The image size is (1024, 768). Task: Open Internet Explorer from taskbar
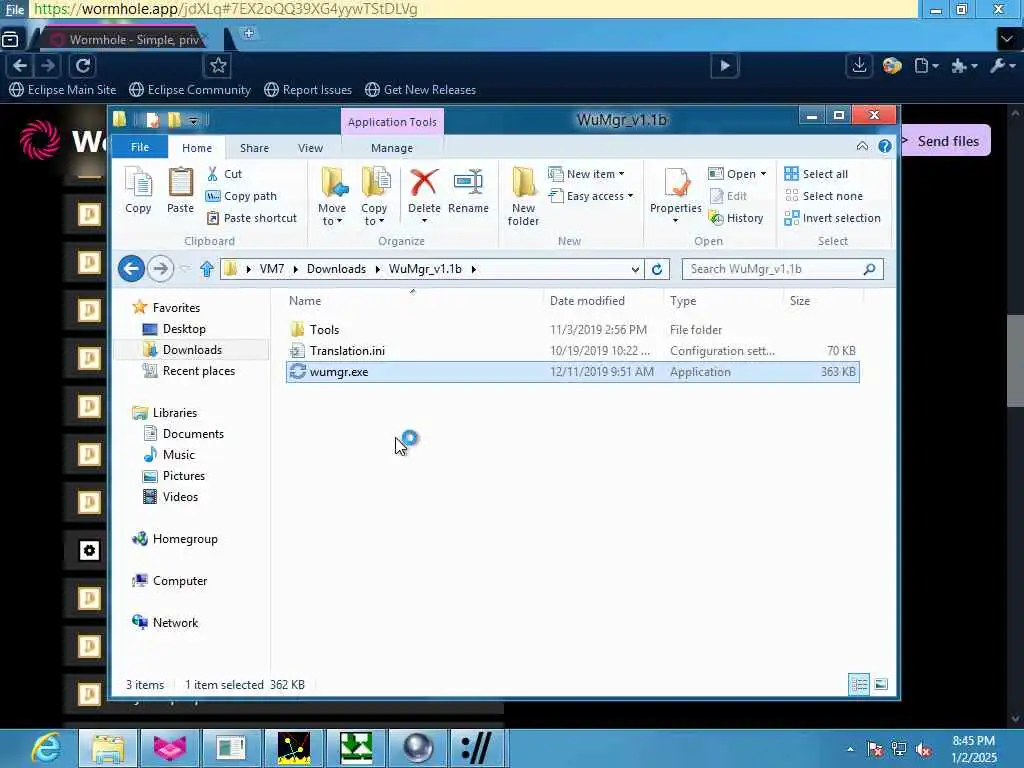pos(46,748)
